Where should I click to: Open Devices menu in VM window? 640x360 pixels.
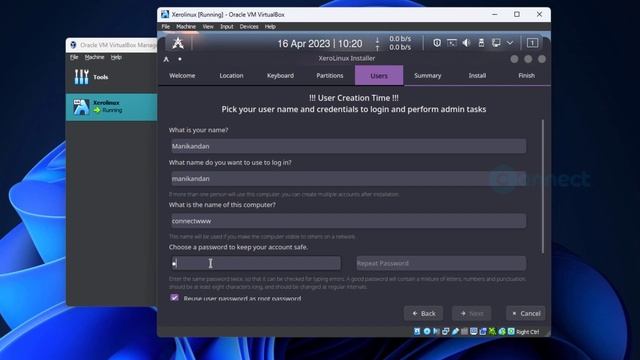249,27
